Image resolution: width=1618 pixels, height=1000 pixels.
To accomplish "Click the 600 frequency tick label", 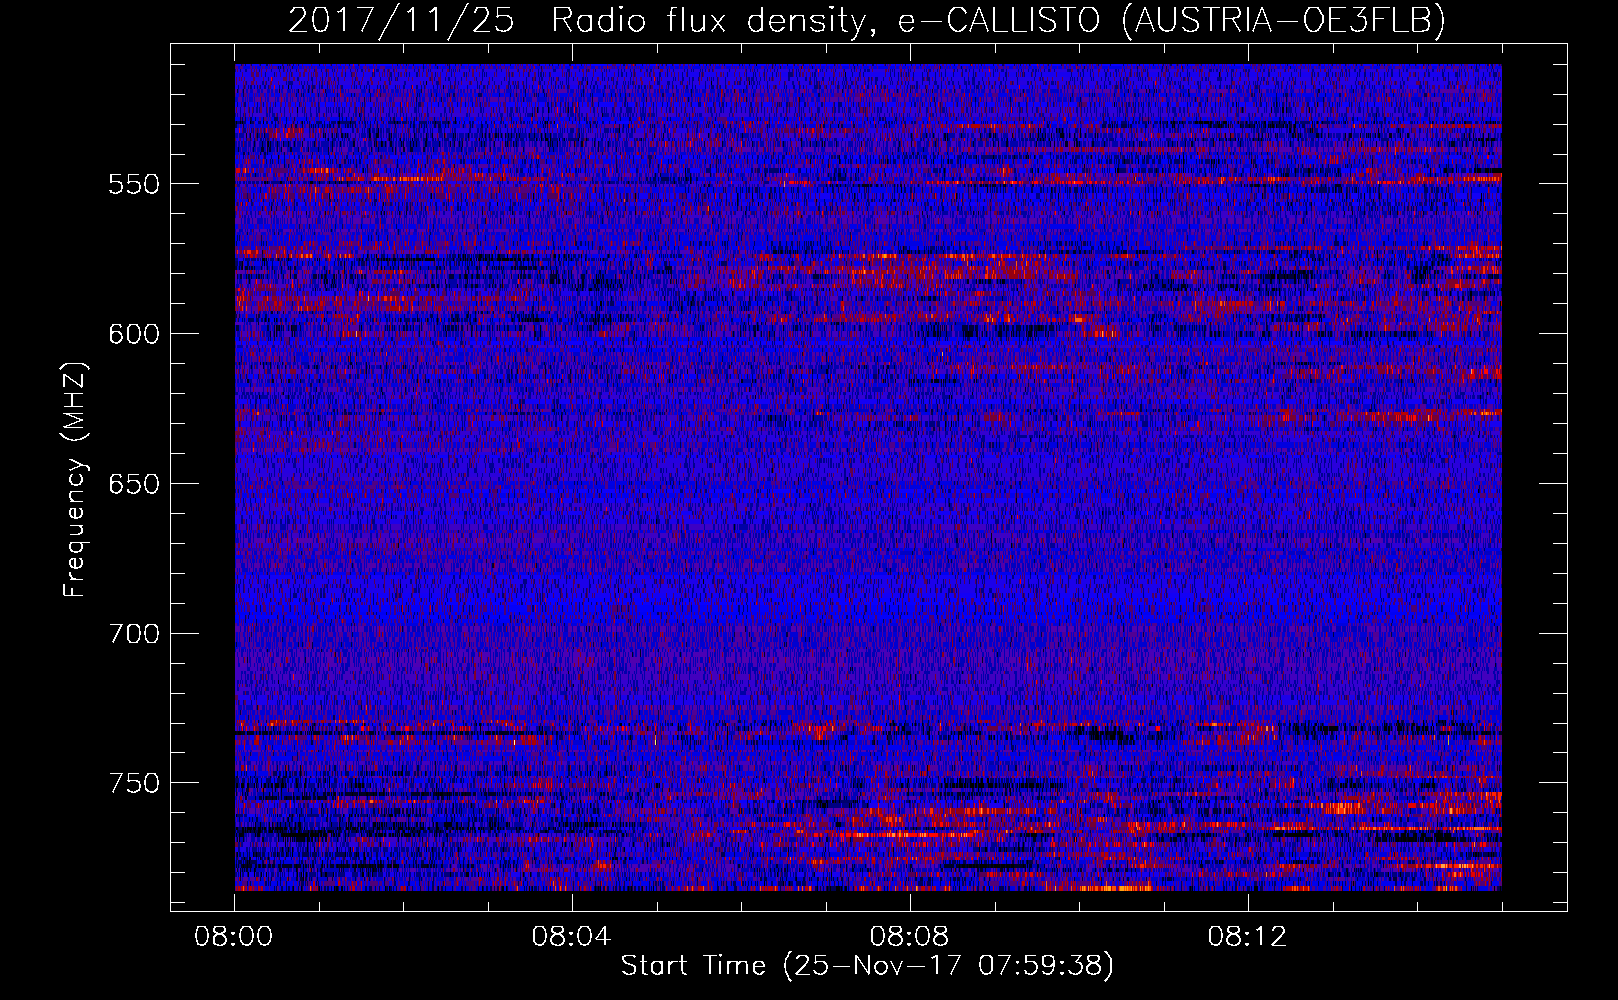I will (x=134, y=334).
